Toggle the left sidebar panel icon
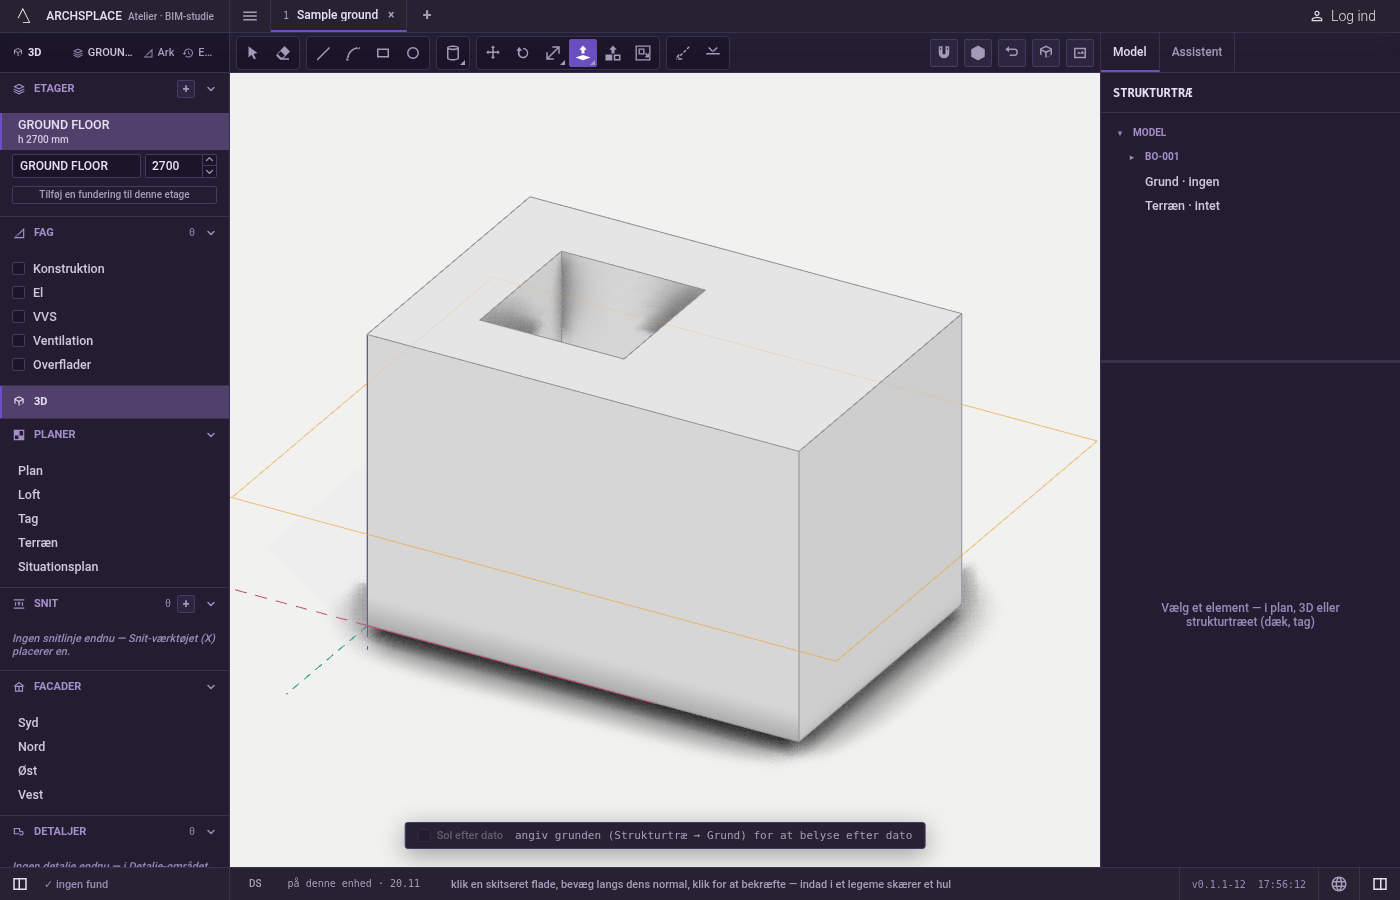This screenshot has width=1400, height=900. (20, 884)
